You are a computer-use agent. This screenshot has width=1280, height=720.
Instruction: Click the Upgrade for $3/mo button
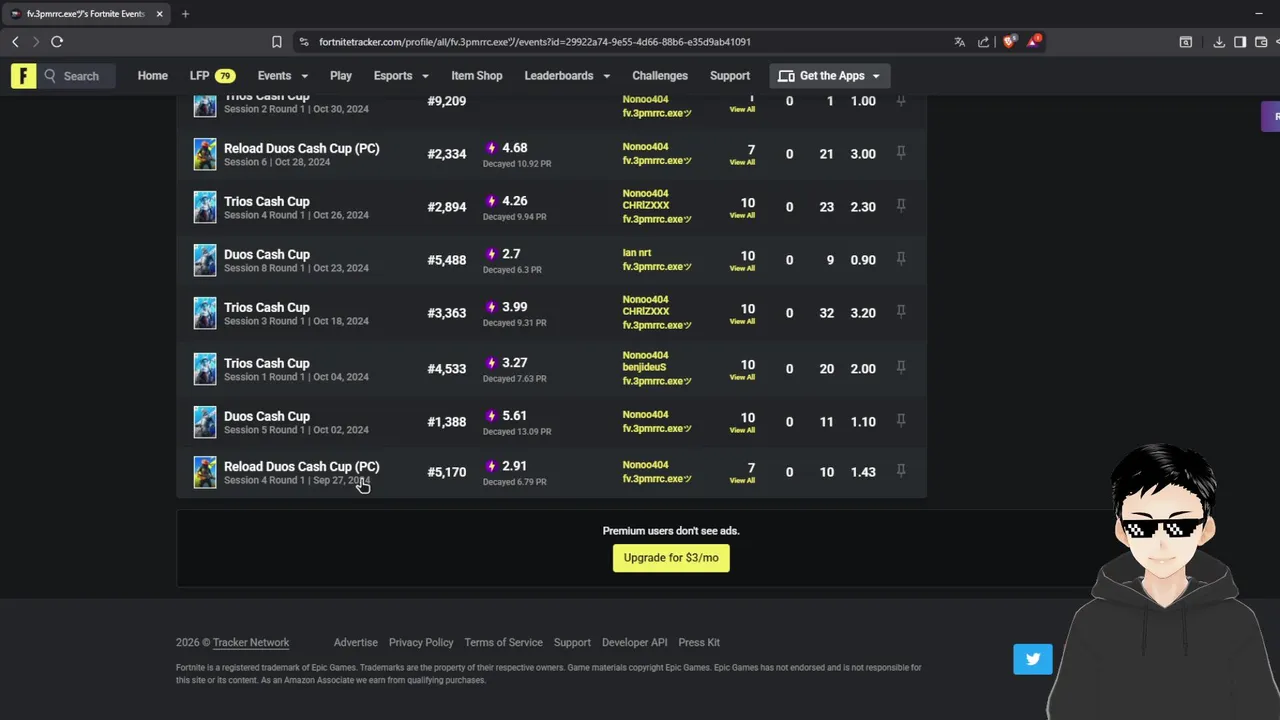(671, 558)
